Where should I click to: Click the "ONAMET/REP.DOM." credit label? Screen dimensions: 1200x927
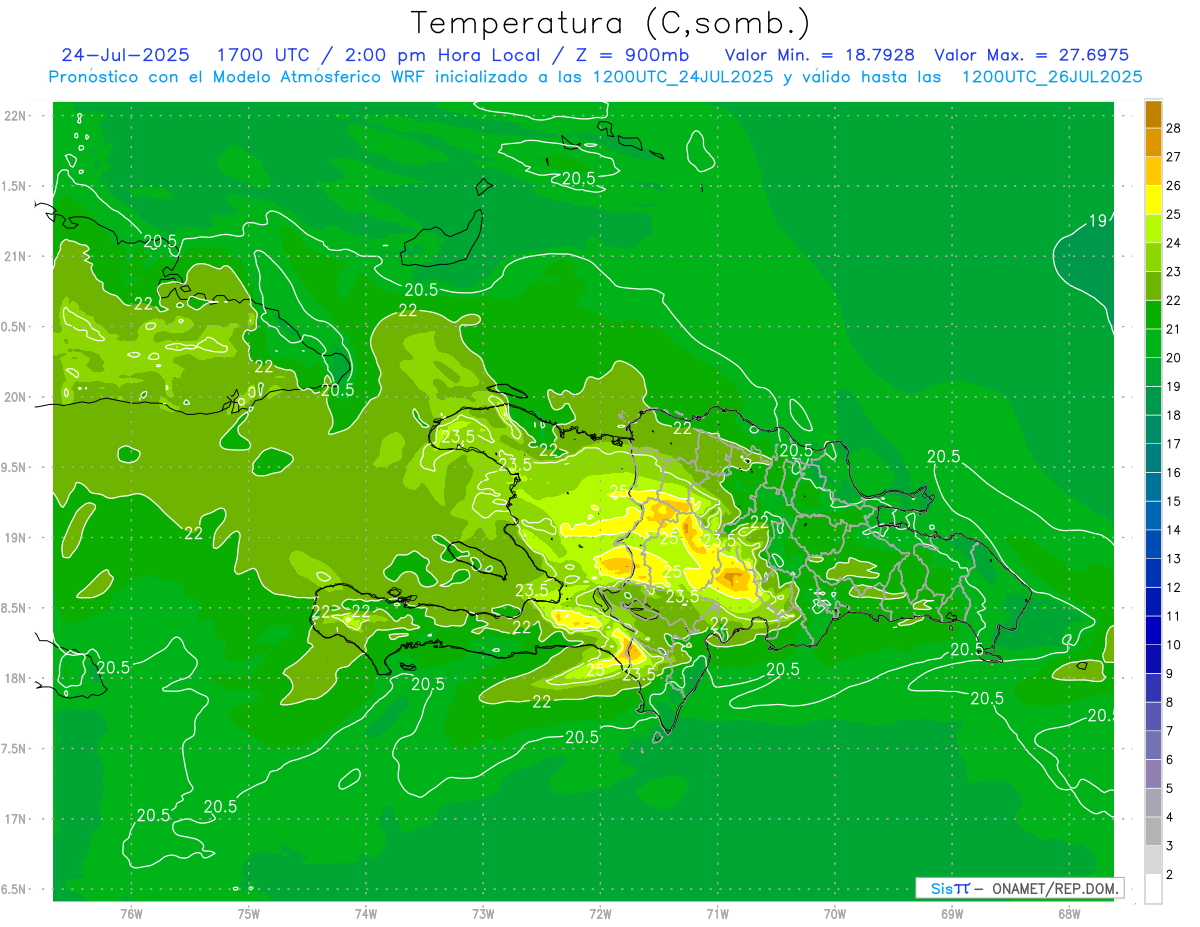coord(1055,888)
